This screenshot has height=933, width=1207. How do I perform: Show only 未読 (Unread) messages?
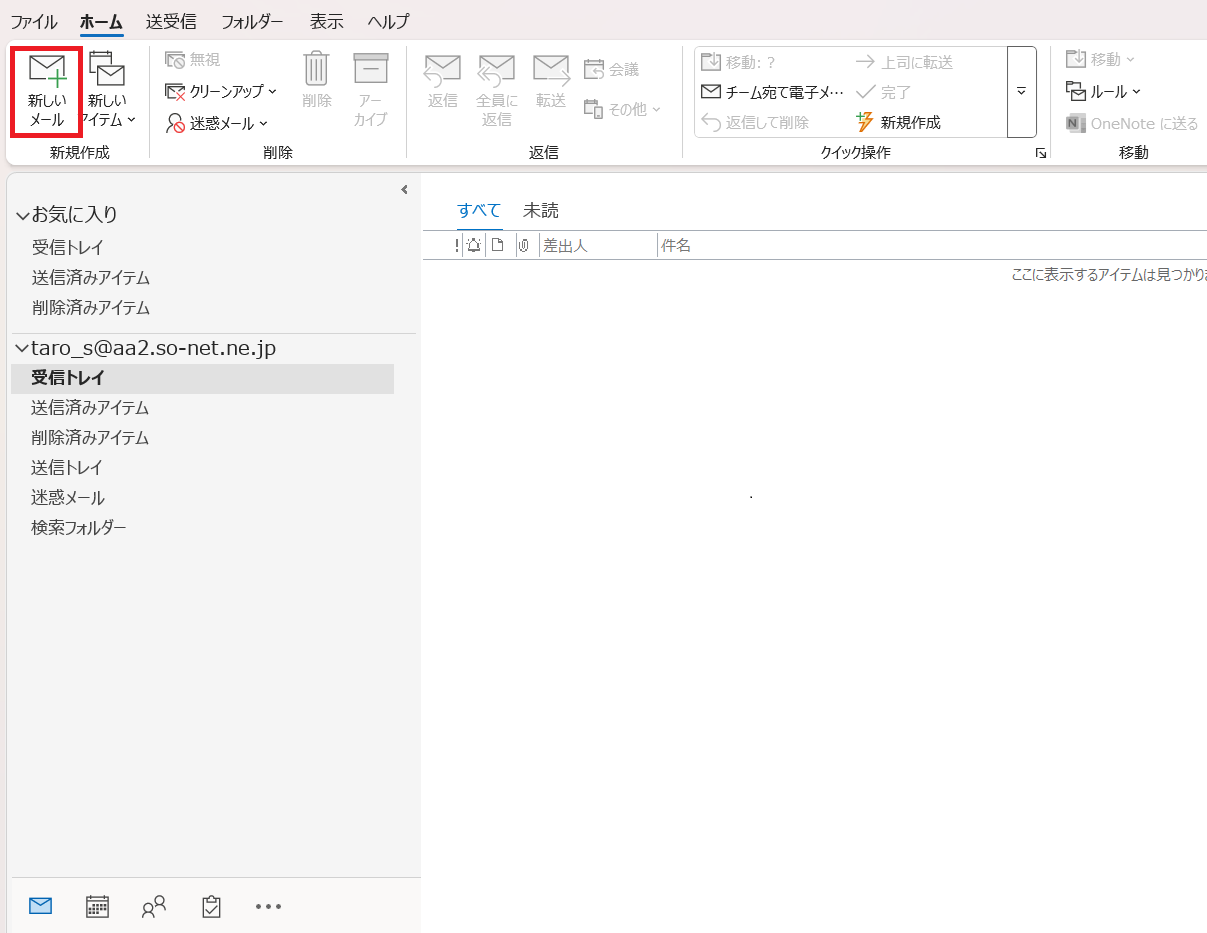(x=541, y=210)
